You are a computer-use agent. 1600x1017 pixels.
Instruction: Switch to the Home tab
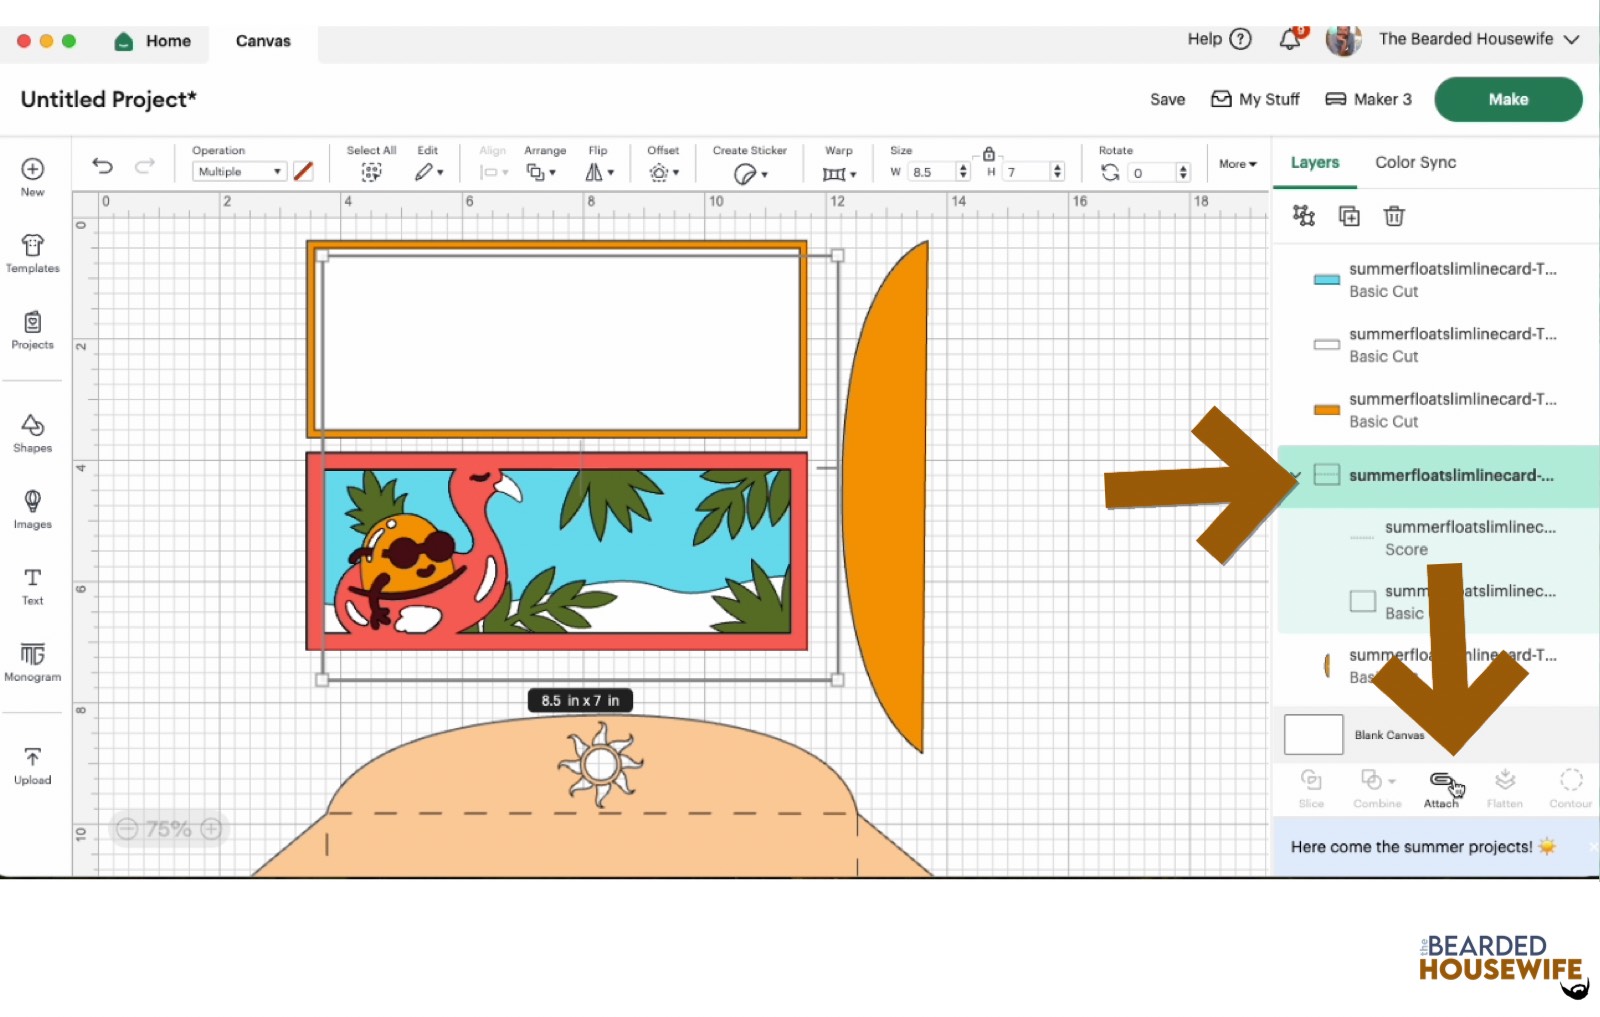[x=153, y=41]
